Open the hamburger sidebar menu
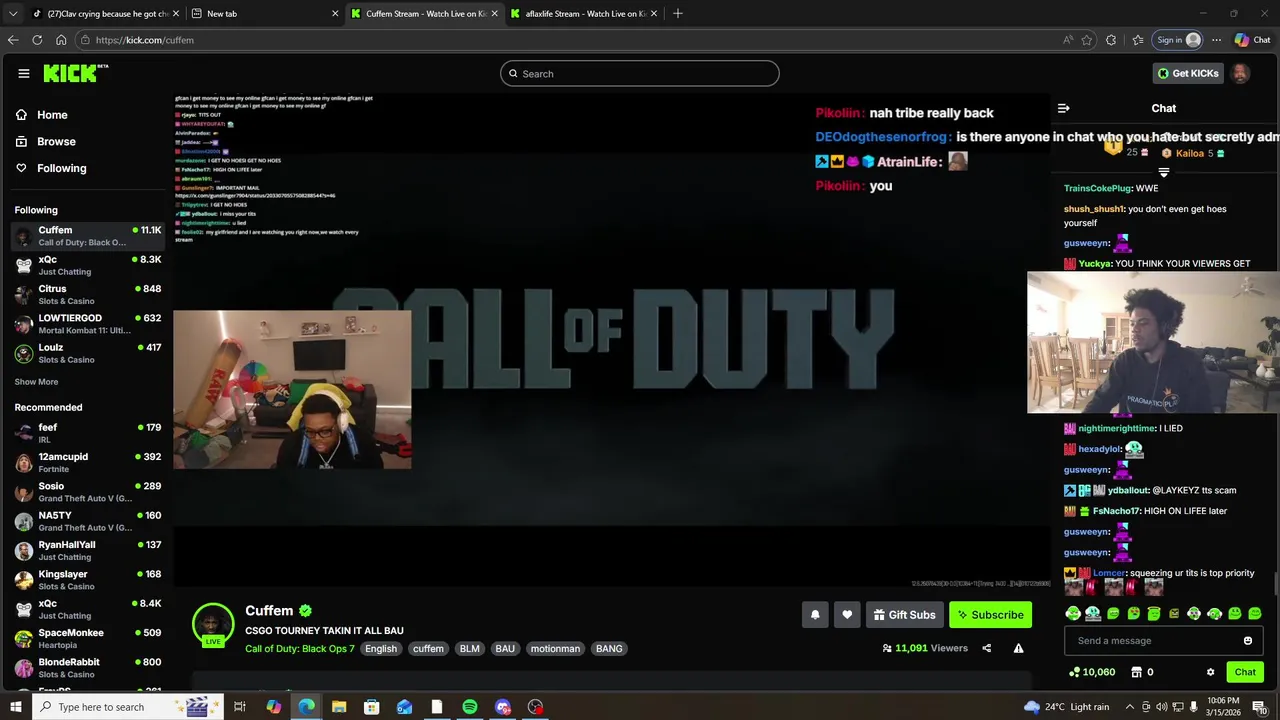 click(x=24, y=73)
